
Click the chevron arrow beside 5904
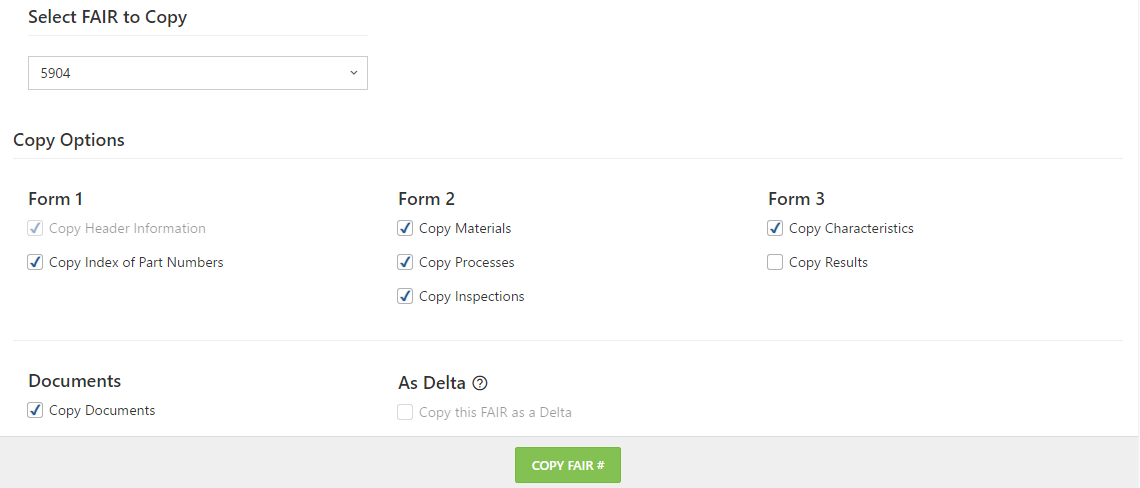pyautogui.click(x=353, y=73)
